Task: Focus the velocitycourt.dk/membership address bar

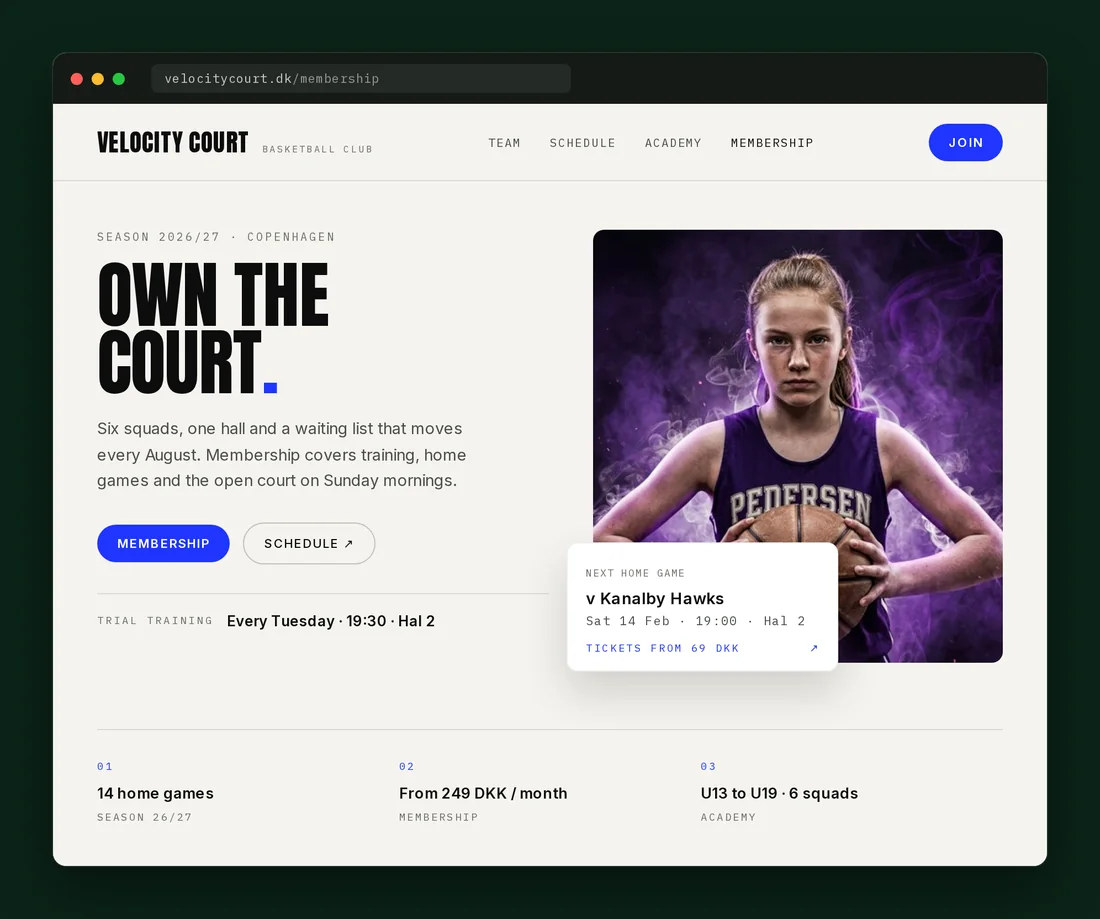Action: click(x=361, y=79)
